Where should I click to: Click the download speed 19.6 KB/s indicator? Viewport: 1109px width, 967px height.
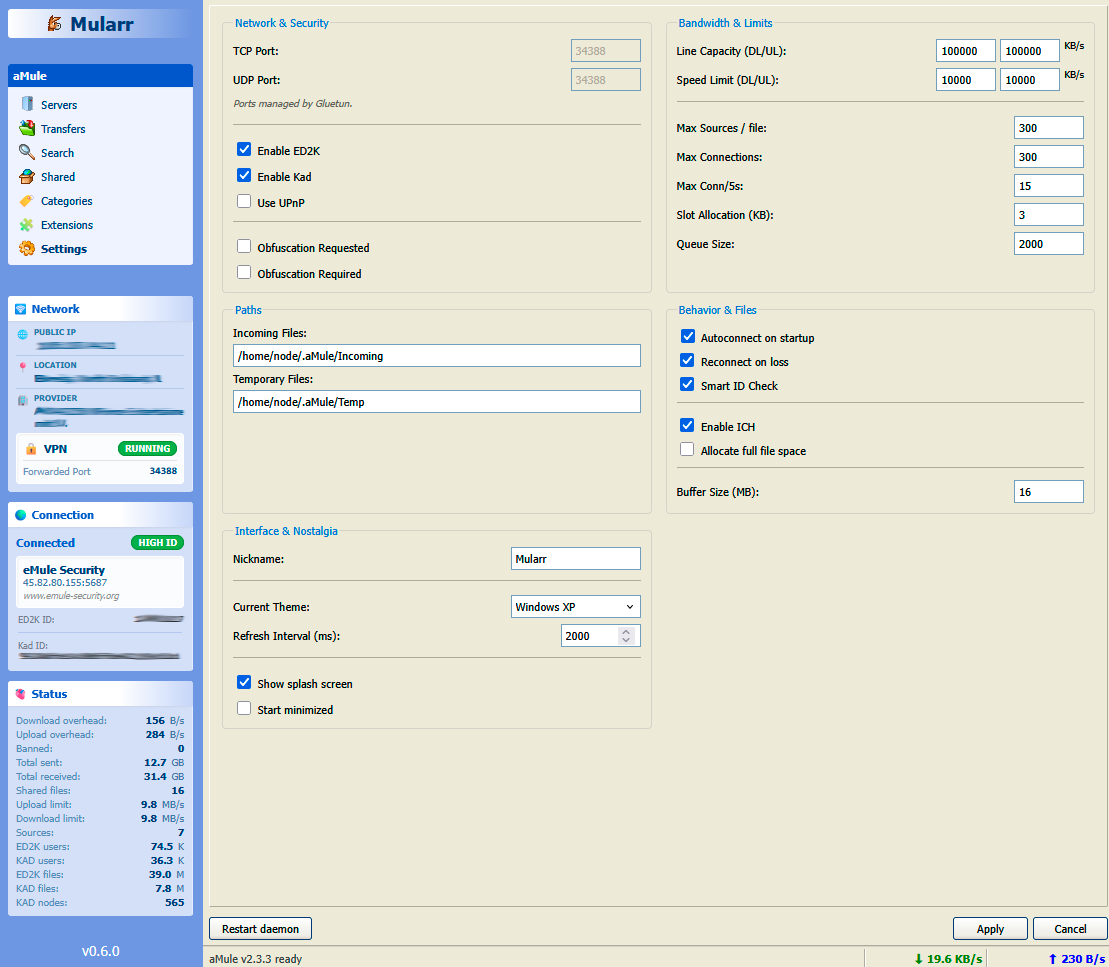click(948, 959)
